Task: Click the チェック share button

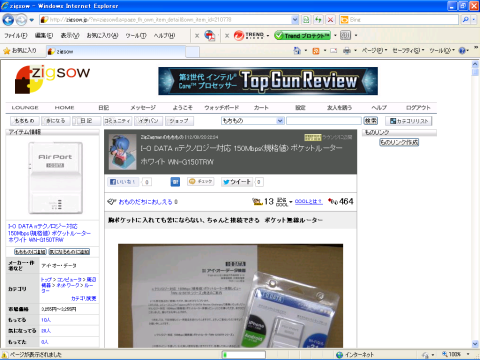Action: [201, 181]
